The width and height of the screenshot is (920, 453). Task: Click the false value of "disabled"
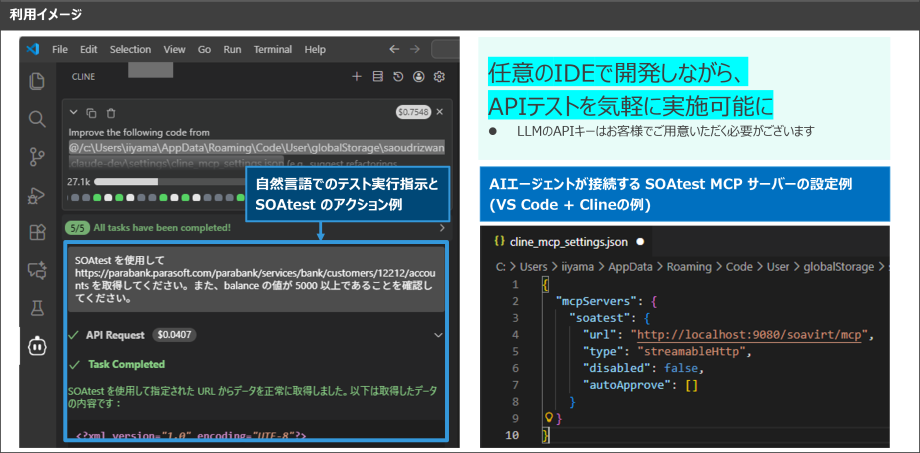(x=681, y=369)
